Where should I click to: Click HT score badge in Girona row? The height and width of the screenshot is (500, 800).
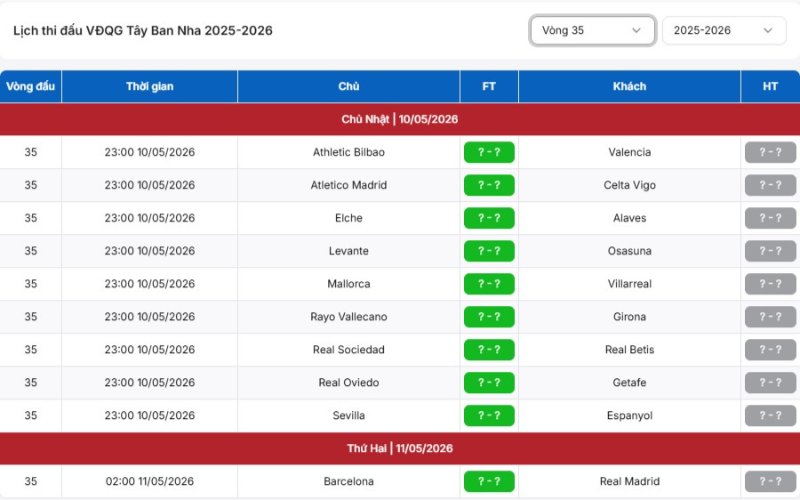[770, 317]
